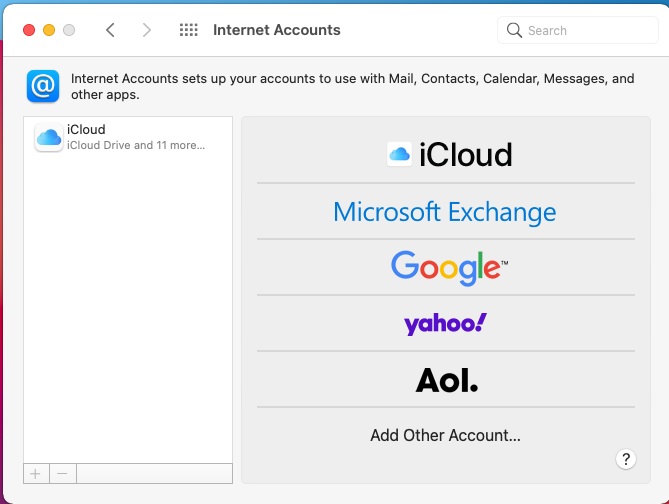669x504 pixels.
Task: Choose iCloud as the account provider
Action: click(446, 154)
